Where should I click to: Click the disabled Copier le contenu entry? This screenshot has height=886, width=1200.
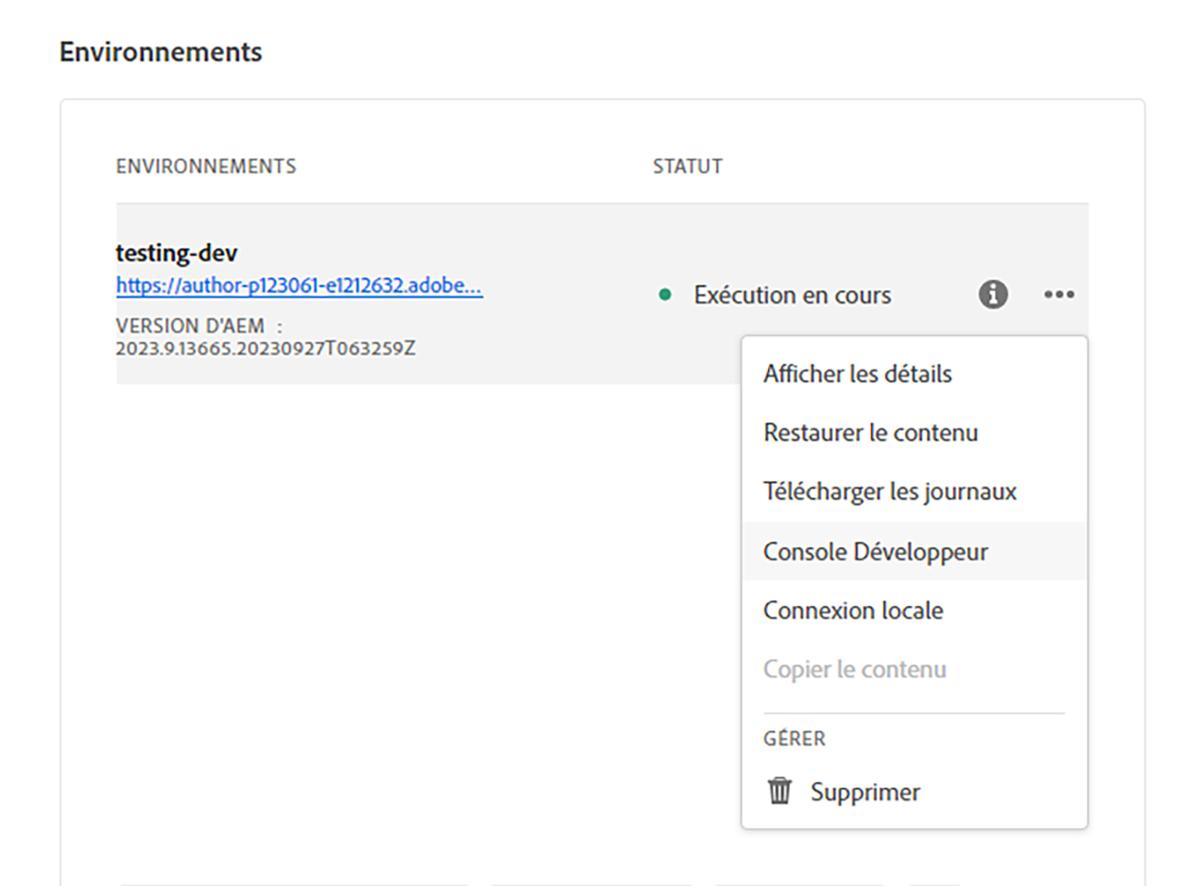click(x=853, y=669)
